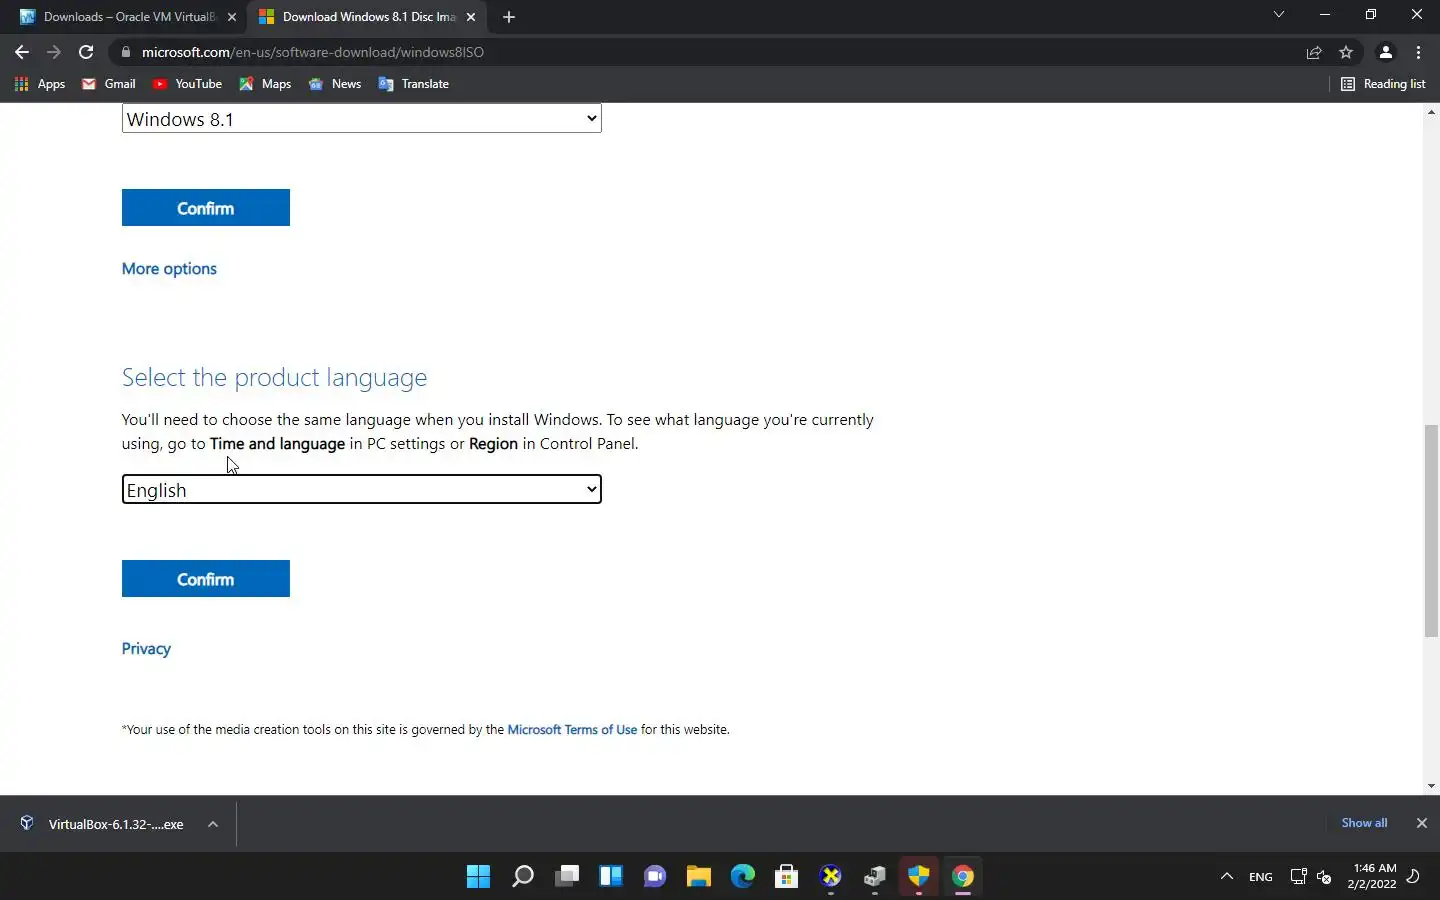
Task: Reload the current page
Action: coord(86,52)
